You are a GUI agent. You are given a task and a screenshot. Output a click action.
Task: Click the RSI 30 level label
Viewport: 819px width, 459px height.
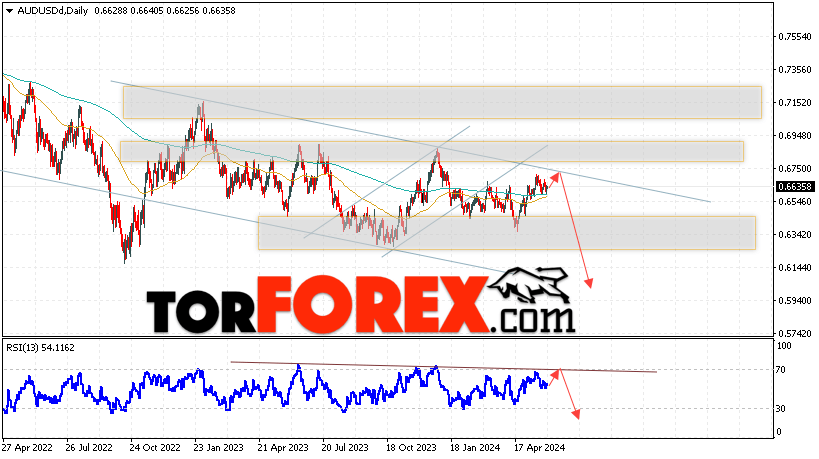(x=781, y=408)
